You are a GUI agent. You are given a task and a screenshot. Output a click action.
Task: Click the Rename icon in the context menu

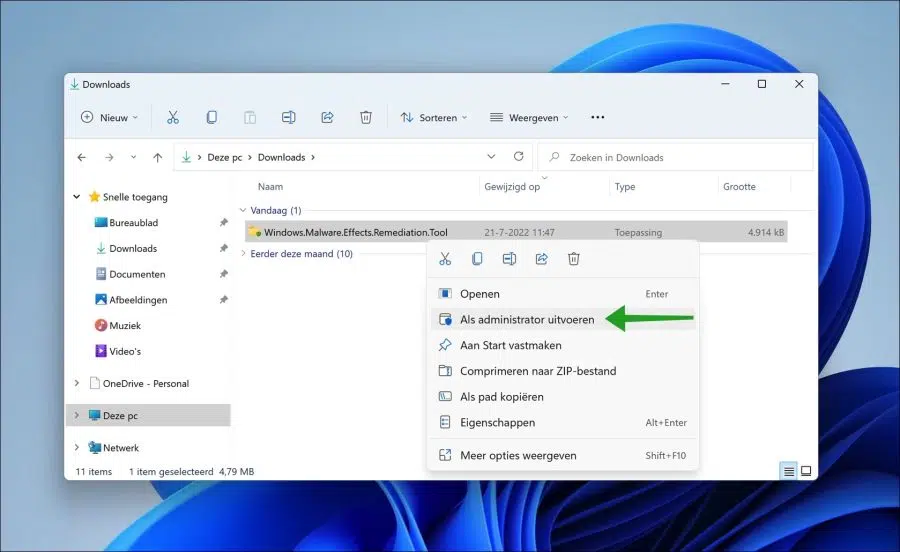509,259
